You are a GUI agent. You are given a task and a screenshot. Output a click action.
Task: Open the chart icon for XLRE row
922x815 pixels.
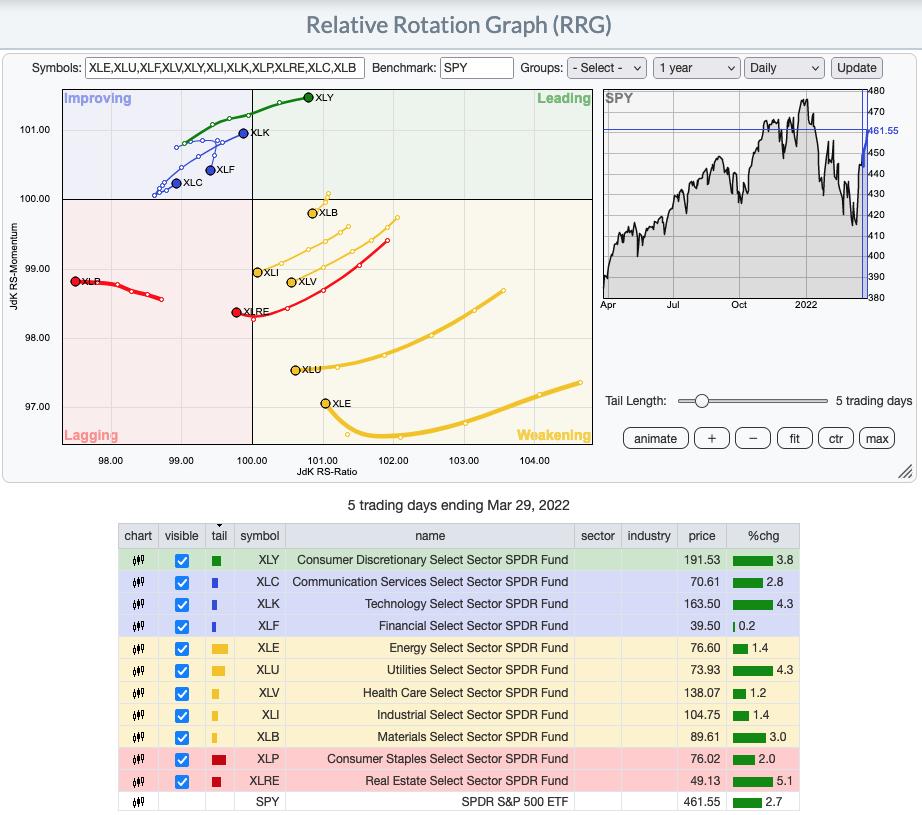click(138, 781)
